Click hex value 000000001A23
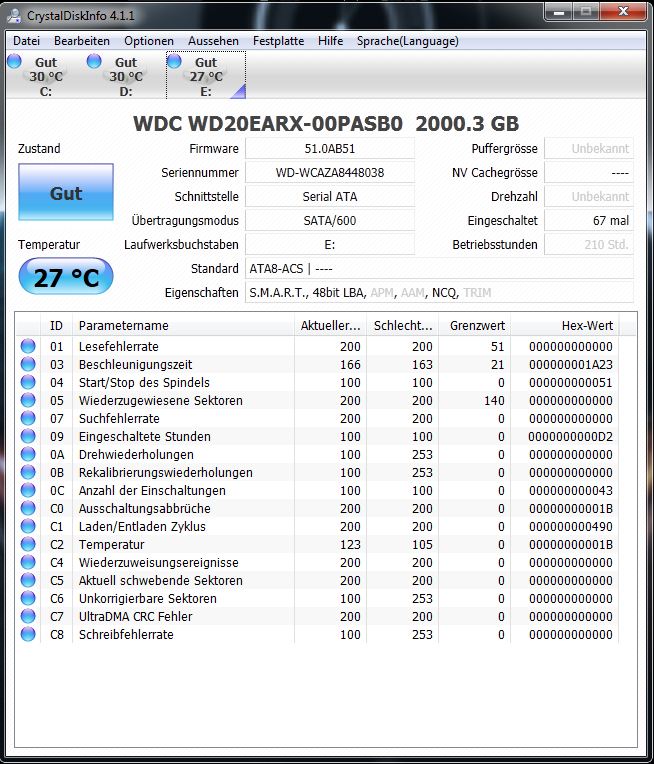The width and height of the screenshot is (654, 764). pyautogui.click(x=571, y=364)
